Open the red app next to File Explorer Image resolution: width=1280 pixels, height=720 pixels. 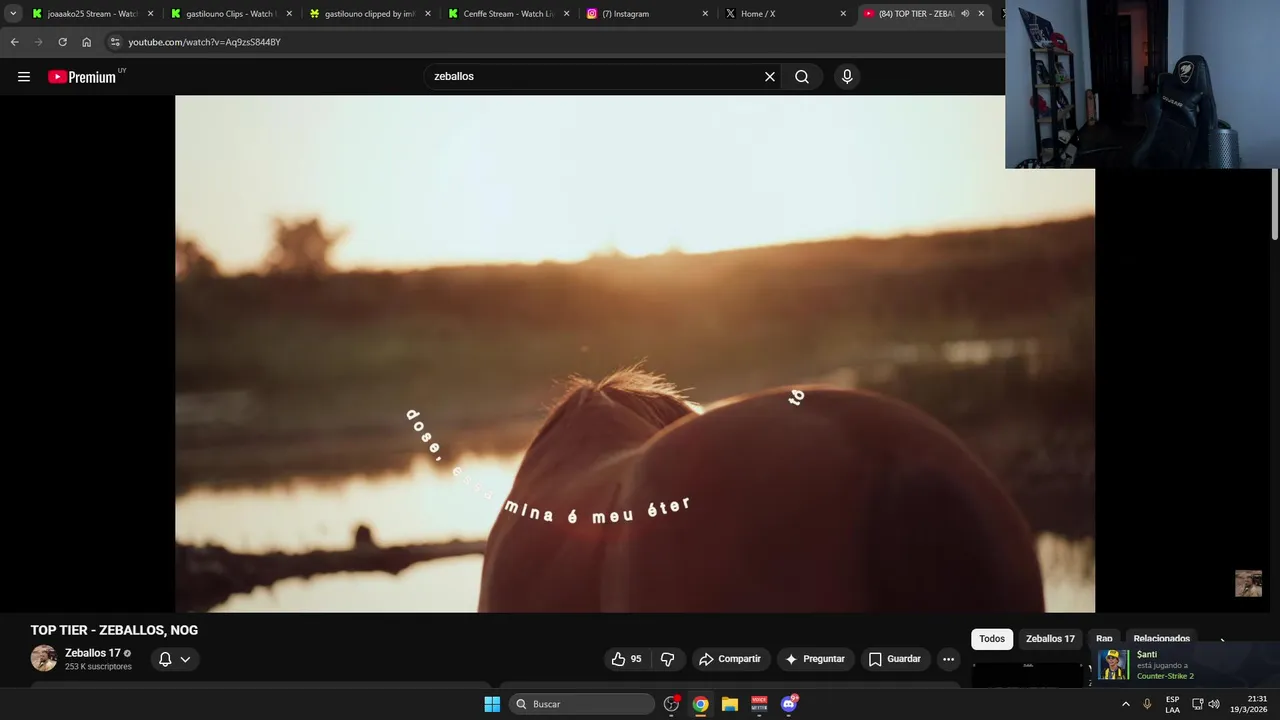coord(759,704)
